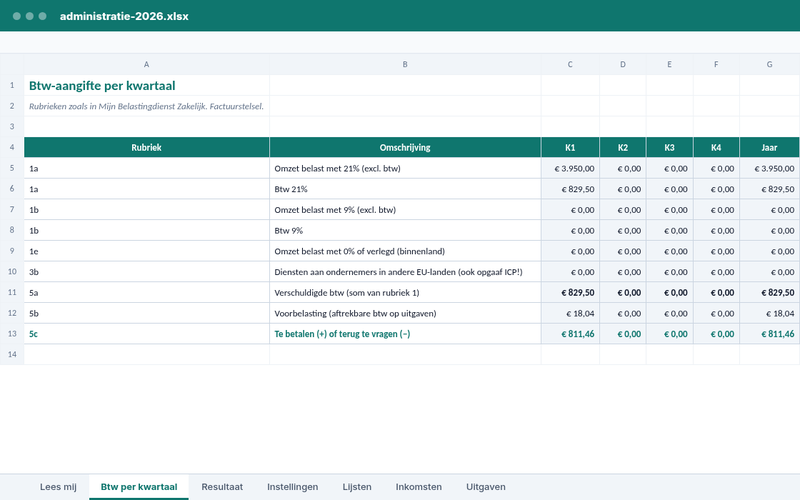Click rubriek cell 5a
Image resolution: width=800 pixels, height=500 pixels.
point(146,292)
